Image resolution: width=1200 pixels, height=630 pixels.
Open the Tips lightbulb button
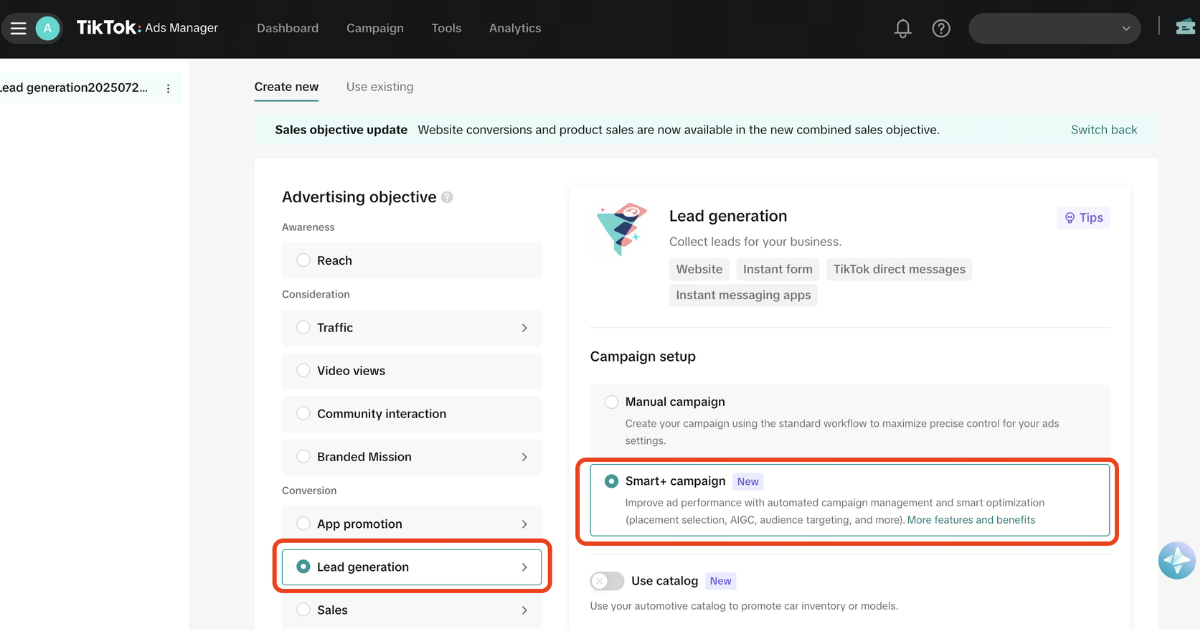[x=1084, y=217]
